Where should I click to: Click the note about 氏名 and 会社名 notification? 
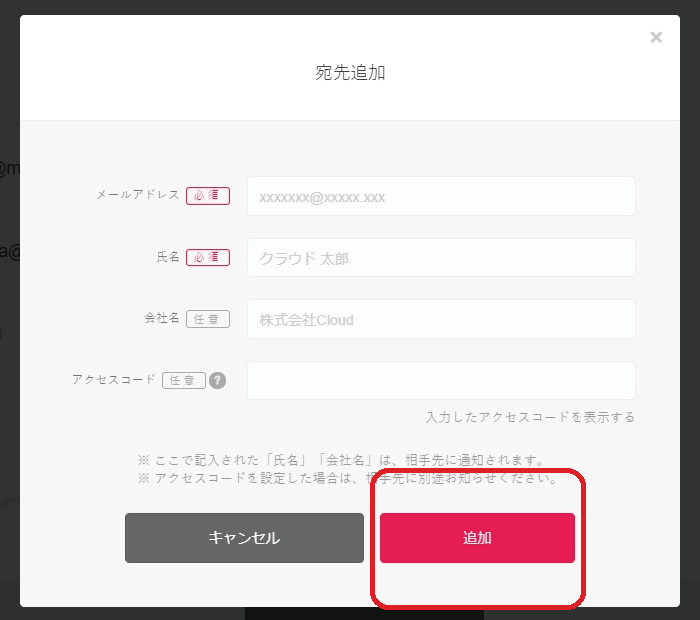343,461
